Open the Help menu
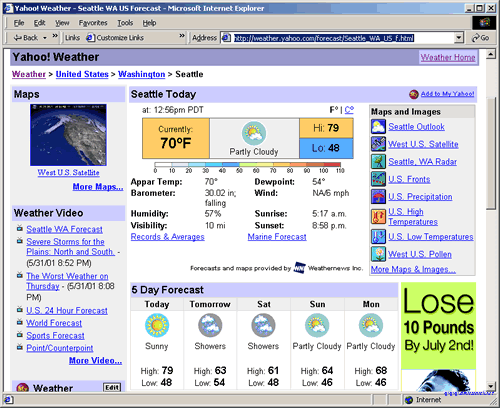This screenshot has width=500, height=408. pos(149,23)
